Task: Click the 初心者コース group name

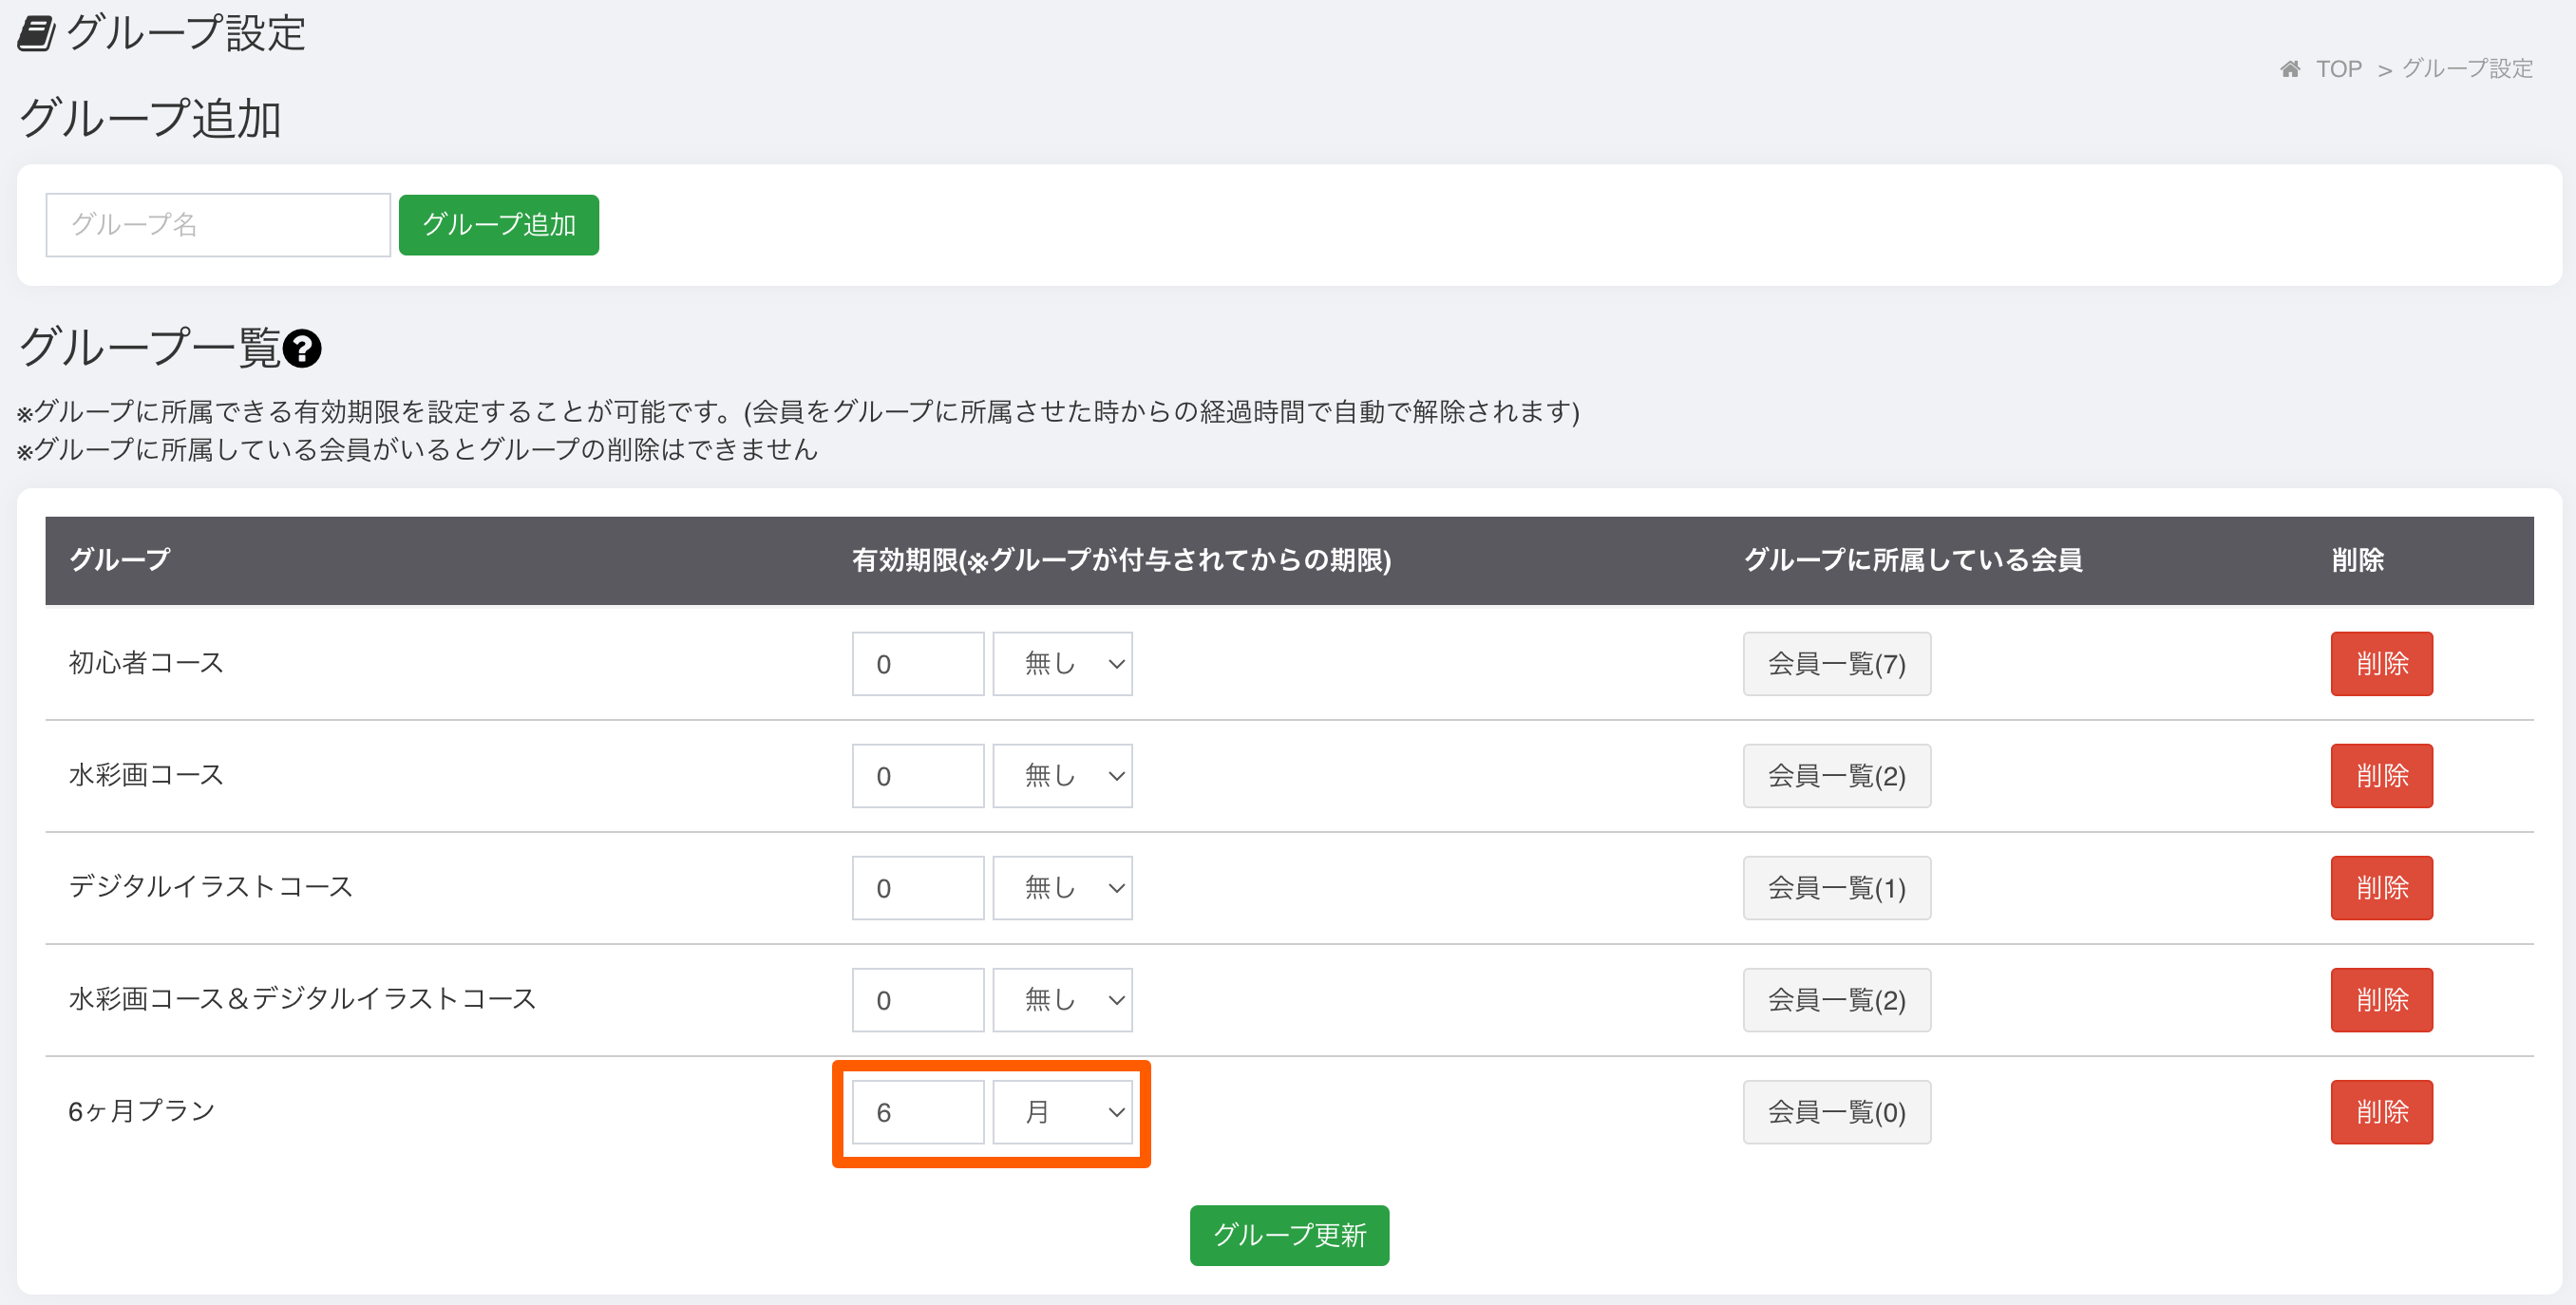Action: (x=146, y=663)
